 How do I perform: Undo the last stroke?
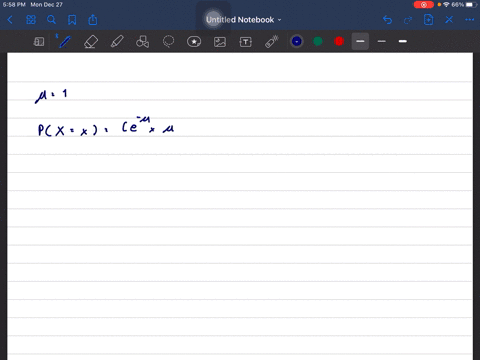click(x=387, y=20)
